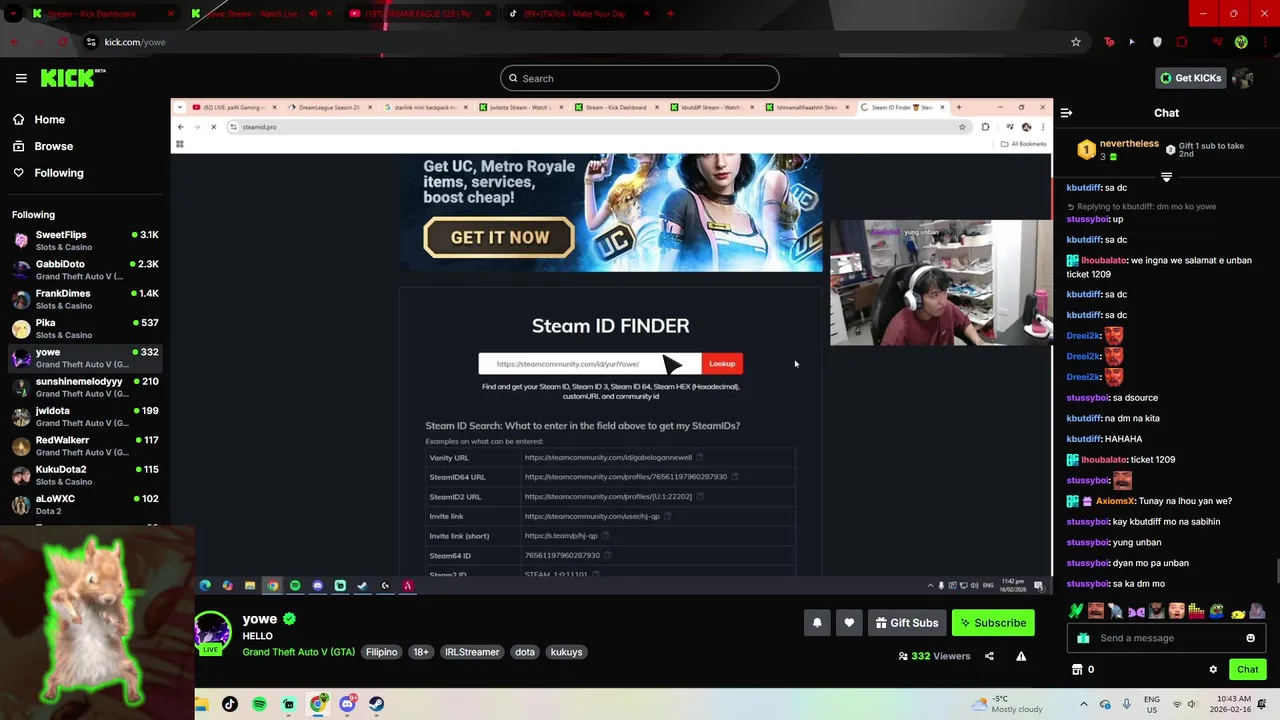Open SweetFlips channel in Following list
This screenshot has height=720, width=1280.
tap(85, 240)
